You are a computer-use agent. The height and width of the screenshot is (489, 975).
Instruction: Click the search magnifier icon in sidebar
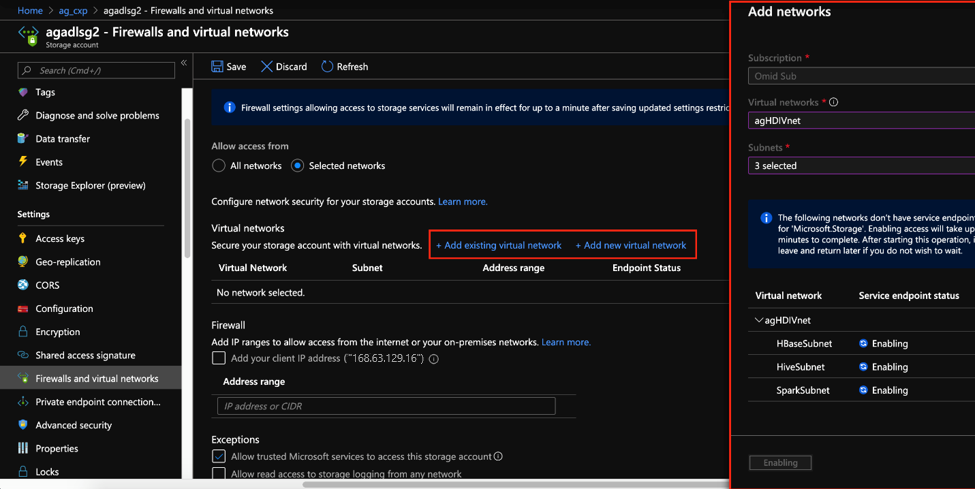[x=27, y=70]
